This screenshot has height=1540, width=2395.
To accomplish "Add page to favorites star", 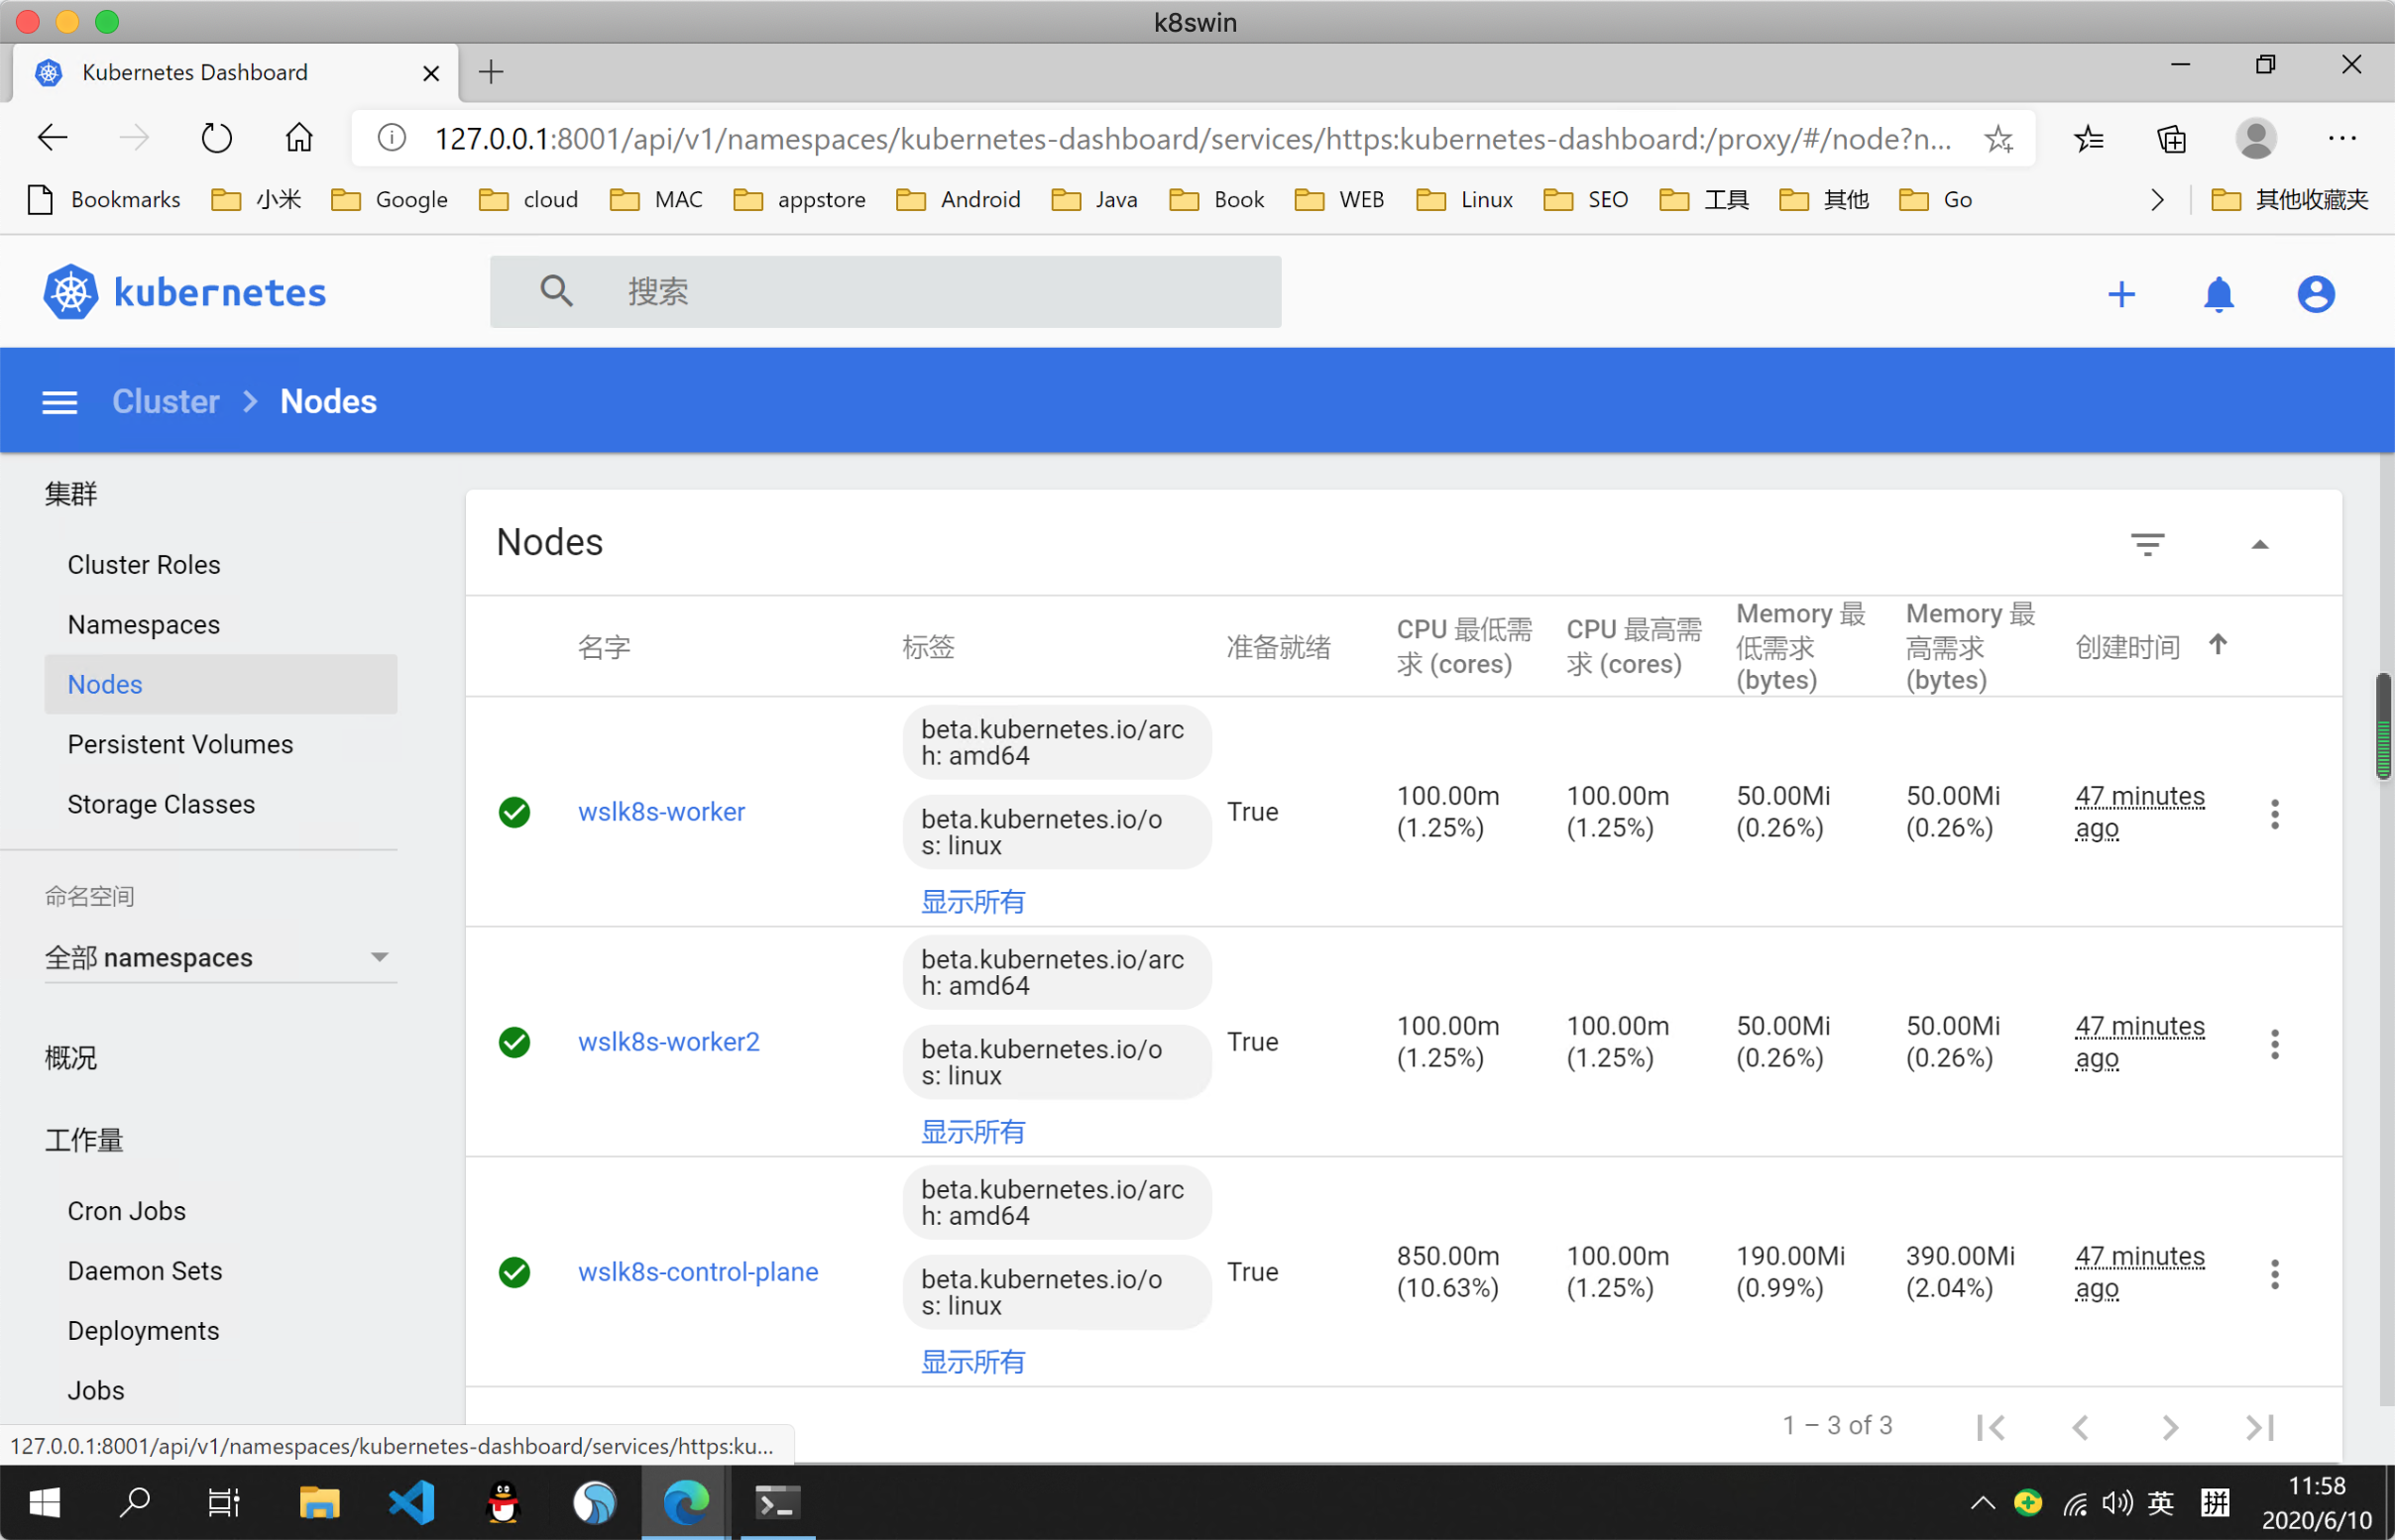I will [x=1998, y=139].
